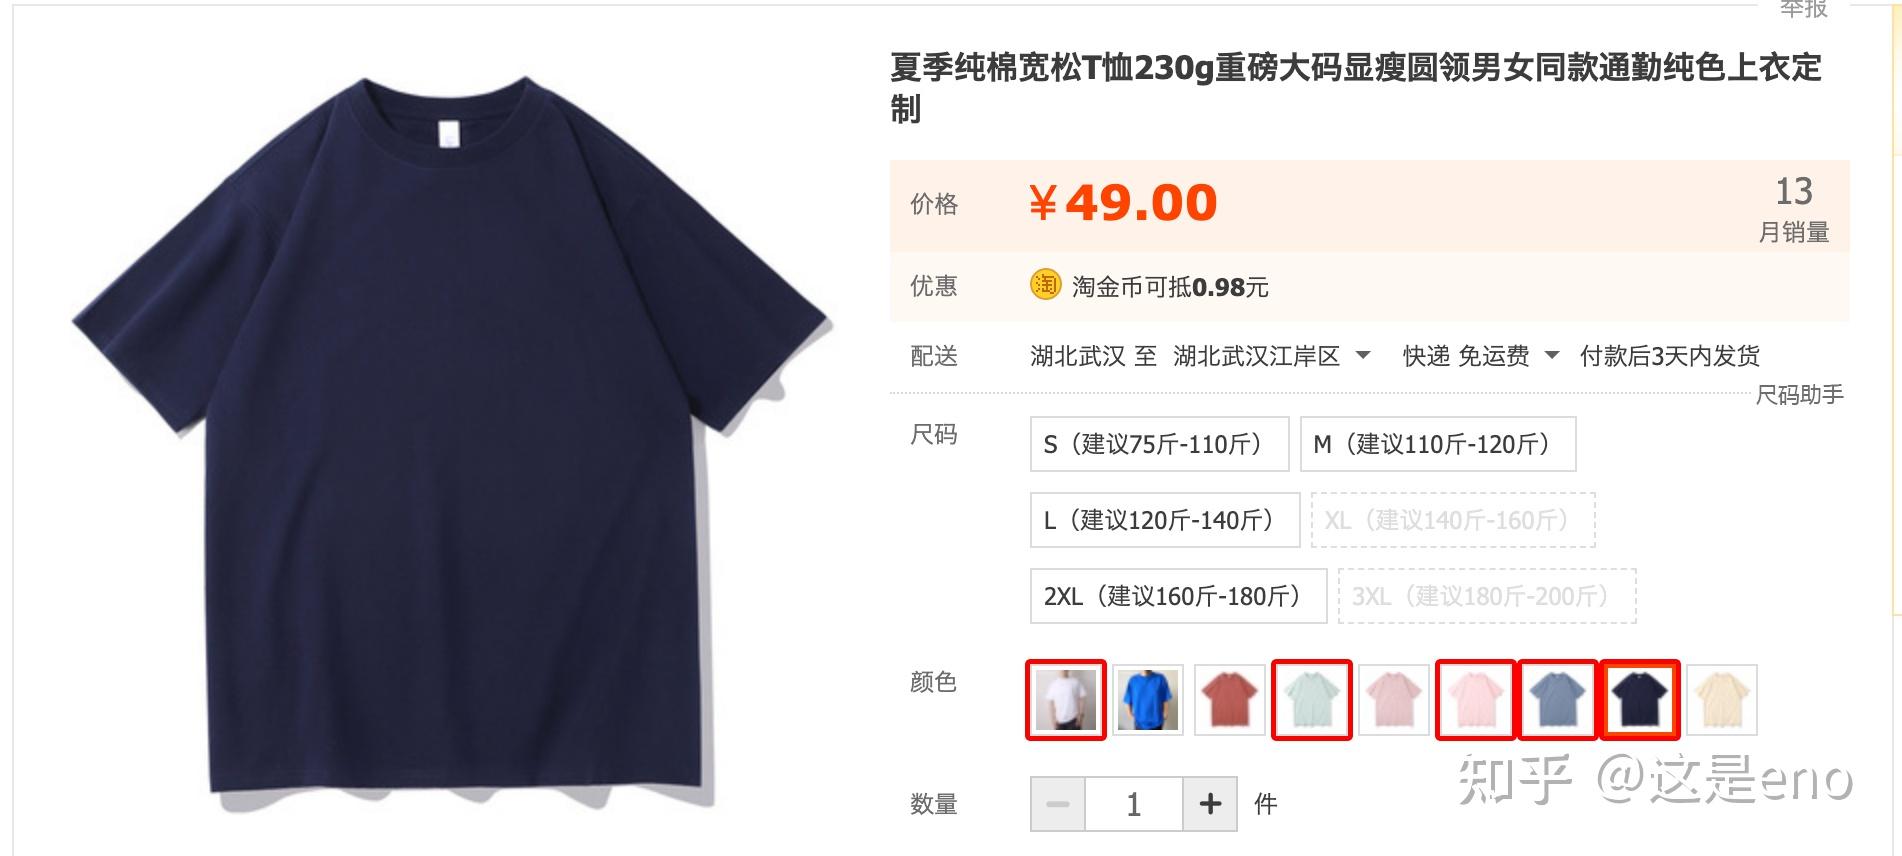Pick the brick red T-shirt swatch
1902x856 pixels.
pos(1230,700)
